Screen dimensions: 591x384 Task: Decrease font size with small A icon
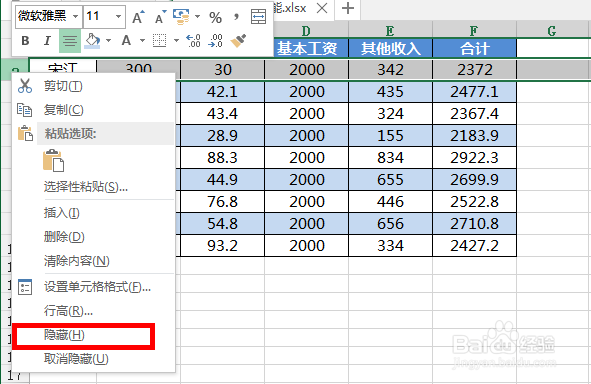161,17
